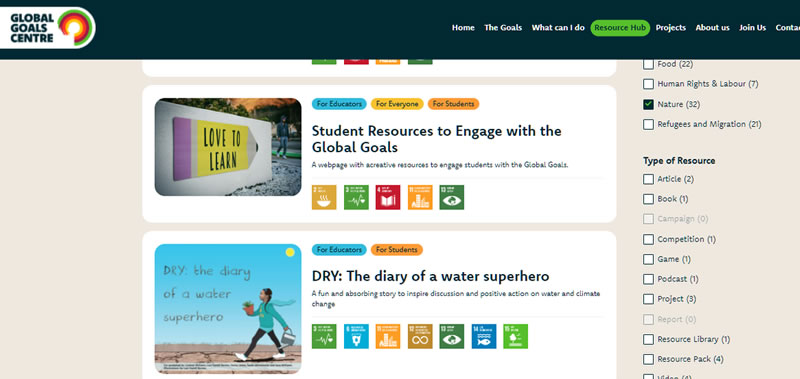This screenshot has height=379, width=800.
Task: Click For Students tag on DRY diary card
Action: tap(396, 250)
